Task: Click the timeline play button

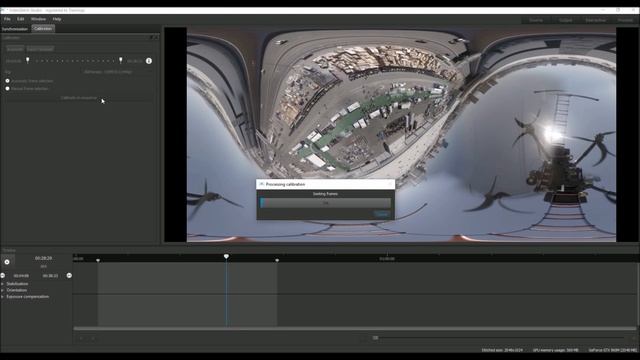Action: pyautogui.click(x=7, y=262)
